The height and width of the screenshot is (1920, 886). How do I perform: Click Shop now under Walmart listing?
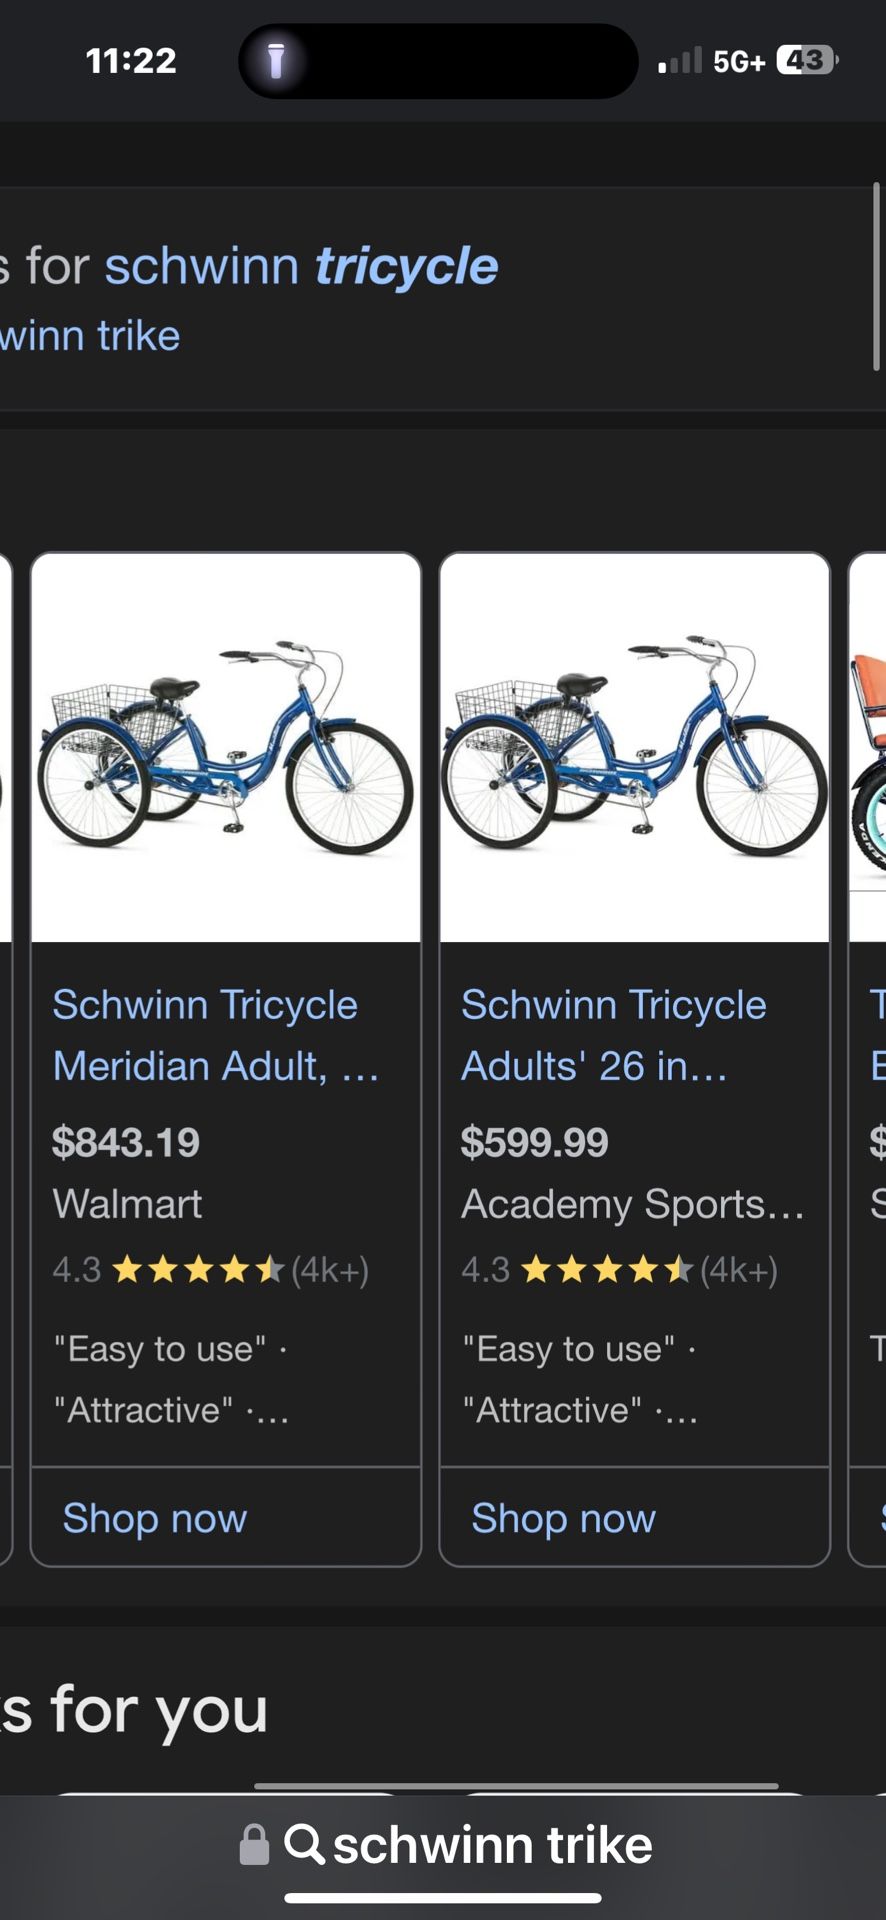155,1518
